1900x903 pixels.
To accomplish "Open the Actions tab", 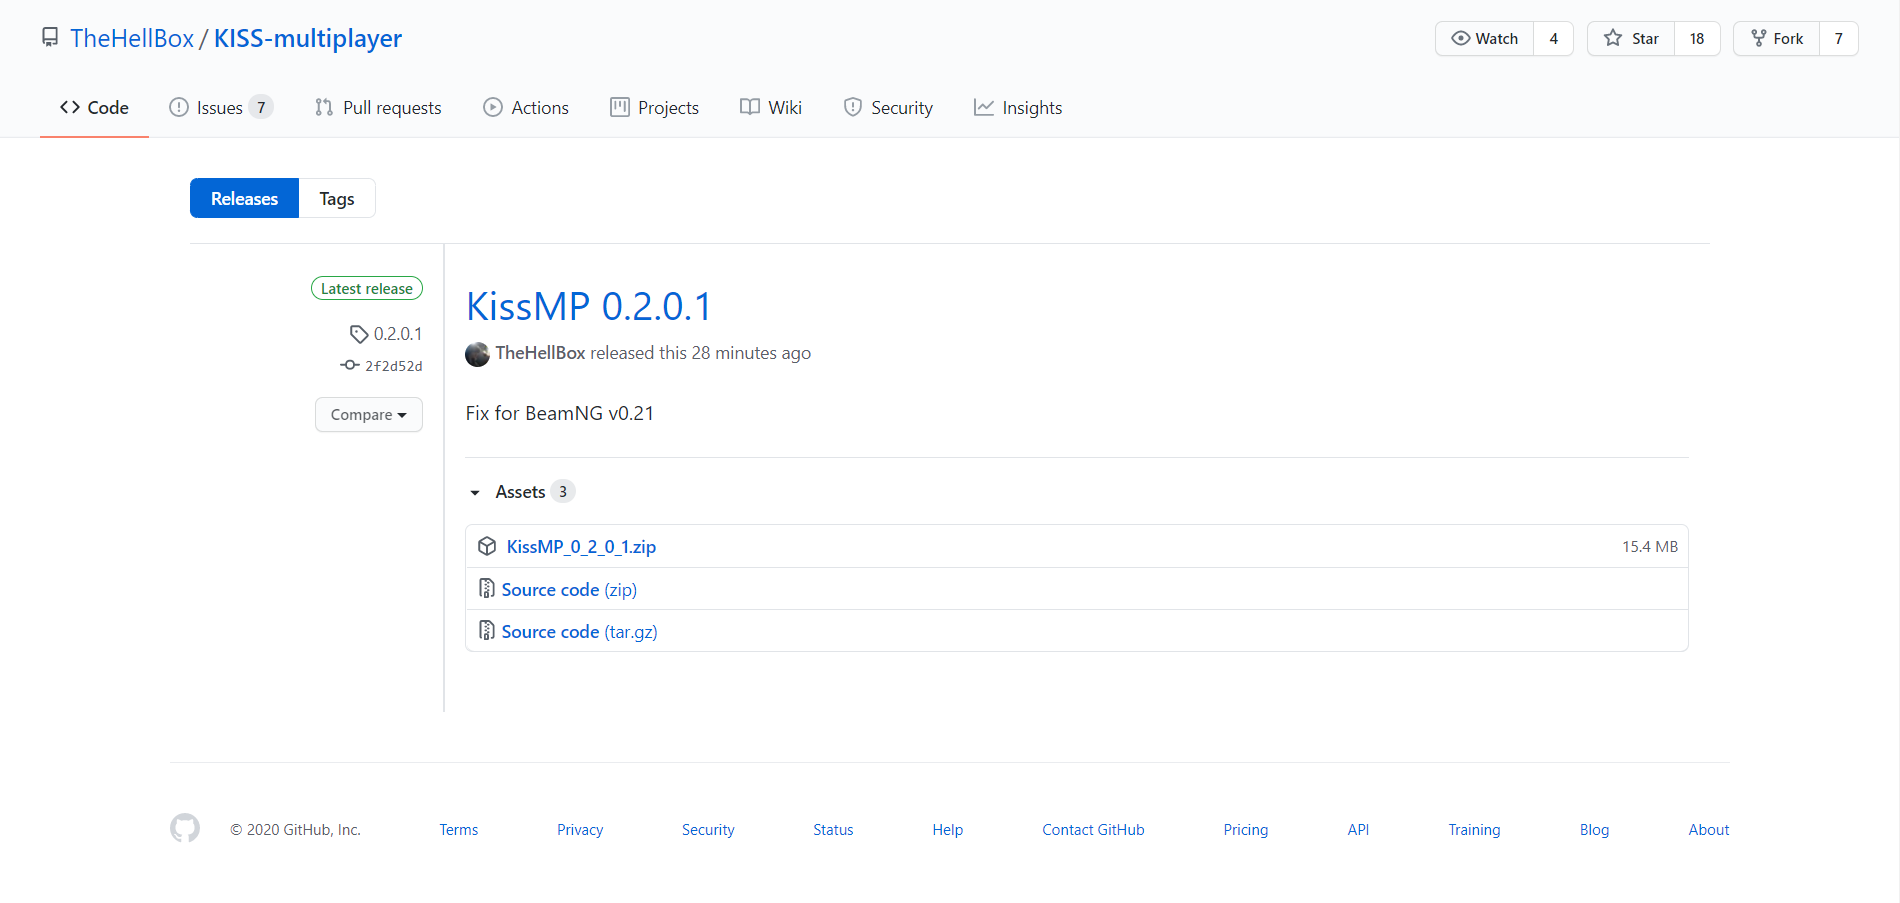I will (526, 108).
